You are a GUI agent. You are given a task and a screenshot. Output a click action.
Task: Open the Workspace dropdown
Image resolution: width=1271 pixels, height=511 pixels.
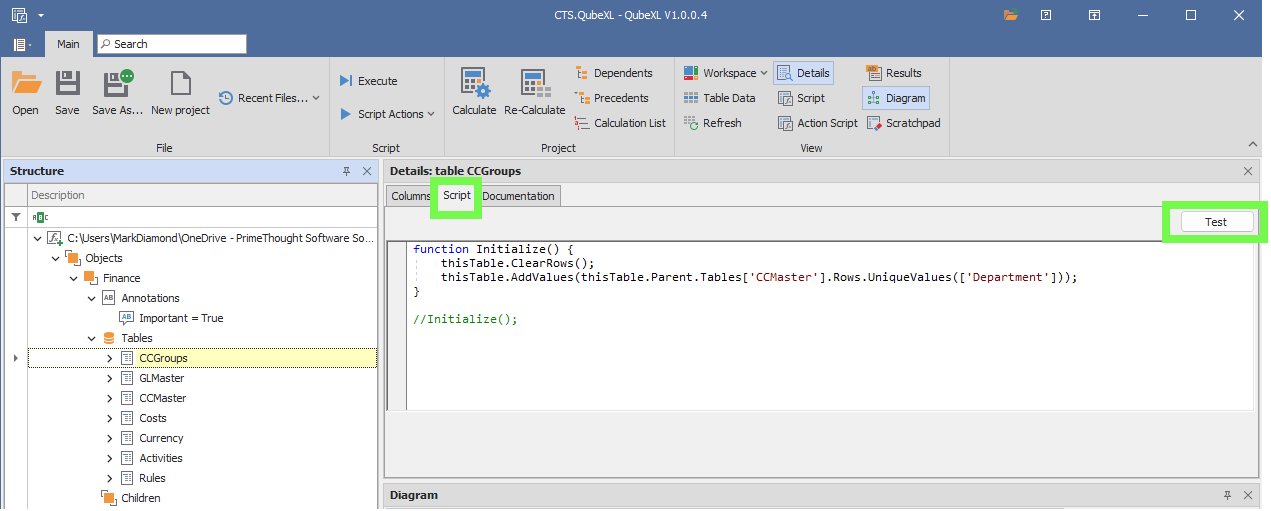point(726,73)
